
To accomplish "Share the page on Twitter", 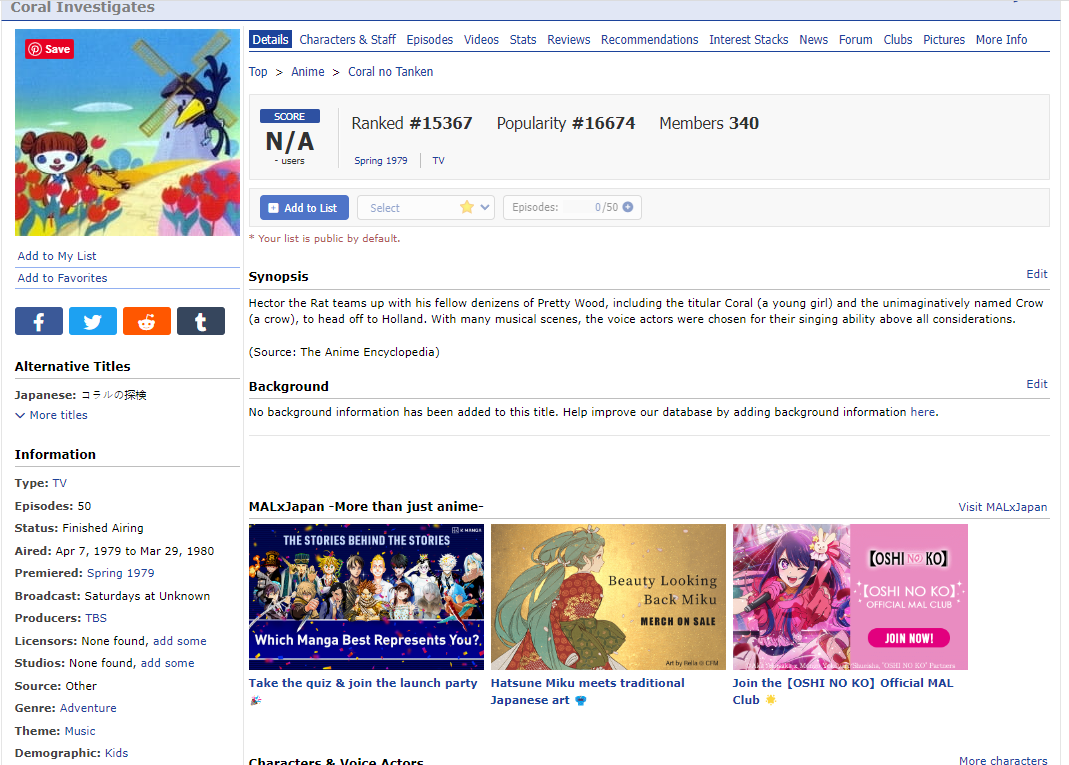I will point(93,321).
